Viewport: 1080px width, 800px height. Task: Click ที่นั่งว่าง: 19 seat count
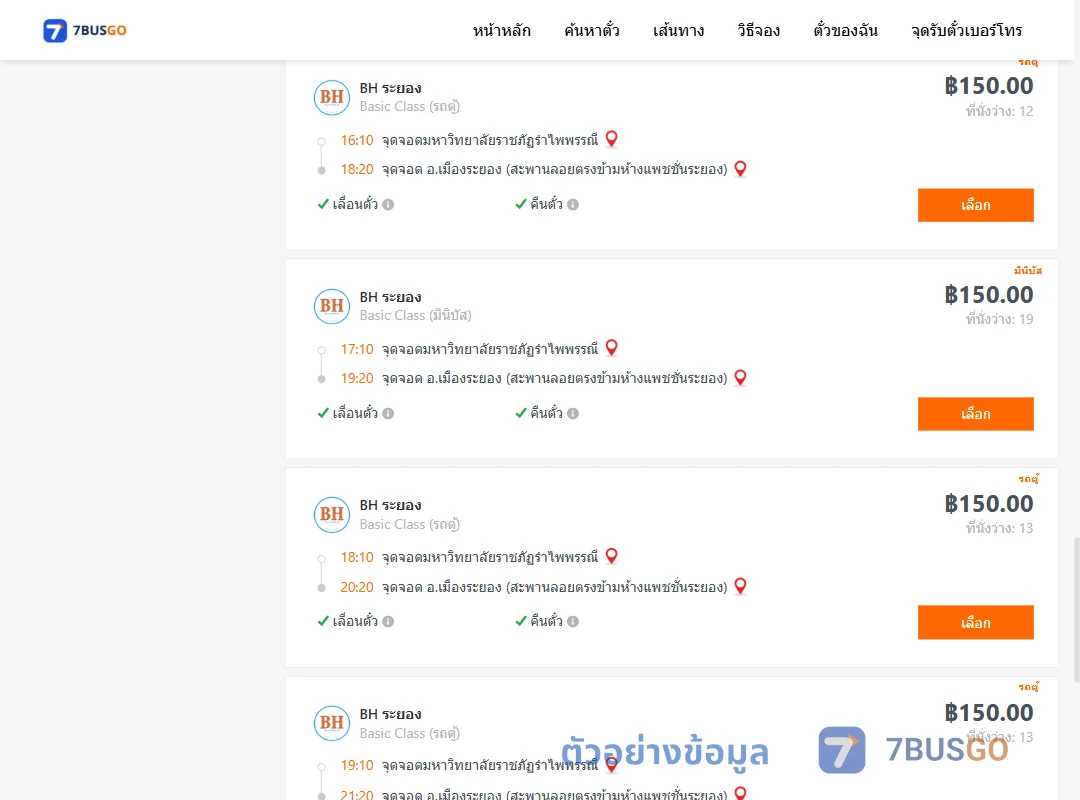click(999, 319)
